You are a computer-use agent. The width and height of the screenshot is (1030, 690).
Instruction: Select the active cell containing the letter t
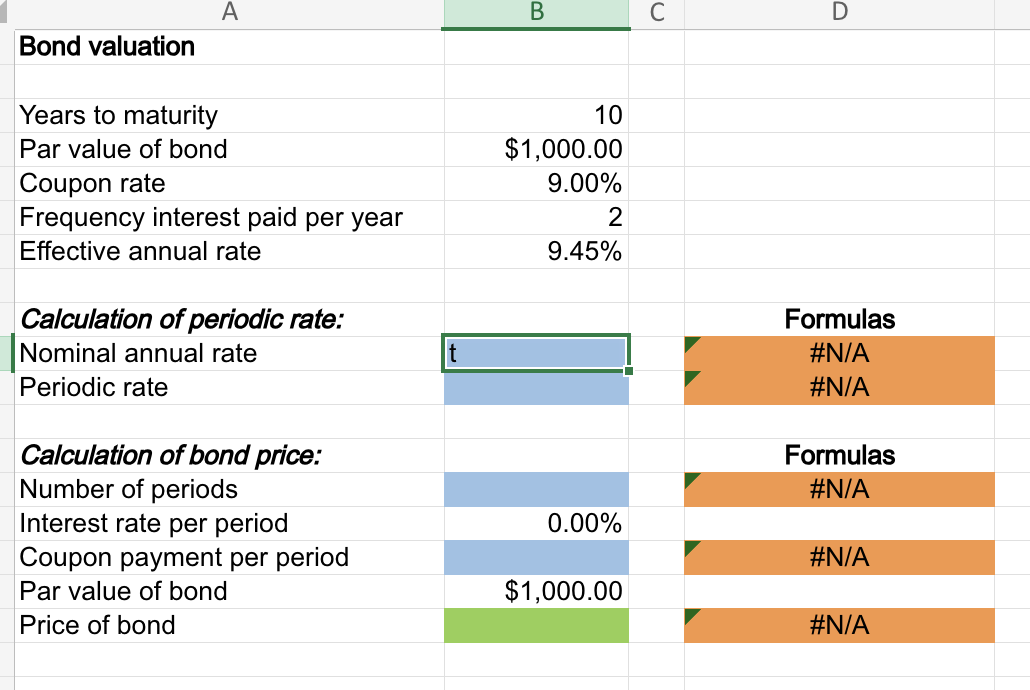536,353
